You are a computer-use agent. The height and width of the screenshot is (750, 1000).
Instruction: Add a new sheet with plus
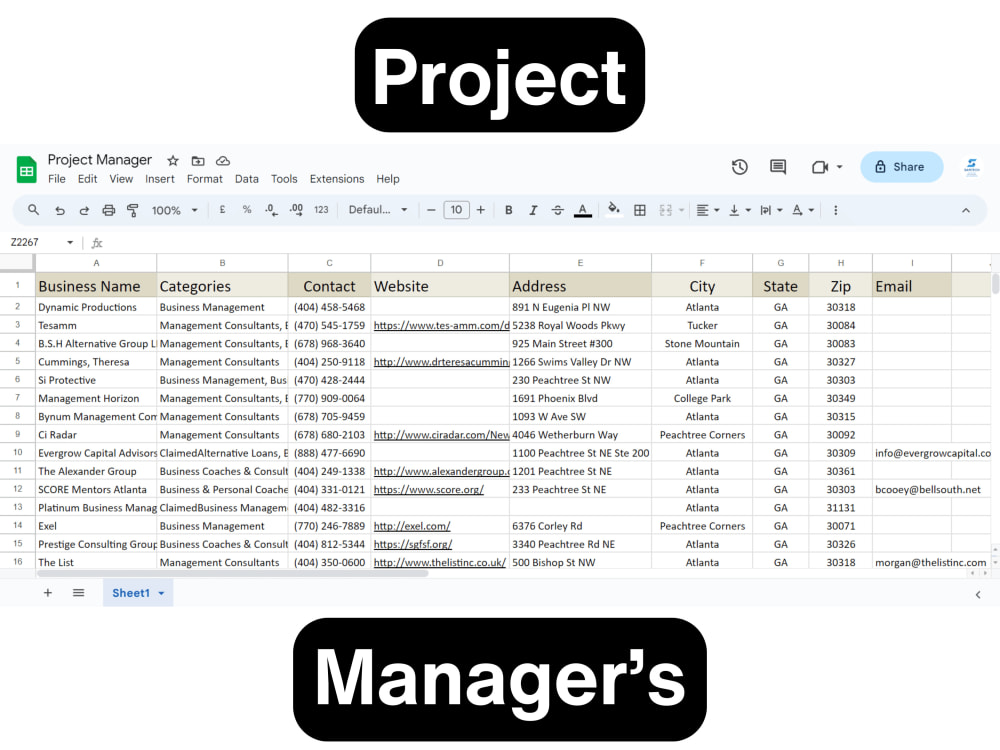(47, 593)
